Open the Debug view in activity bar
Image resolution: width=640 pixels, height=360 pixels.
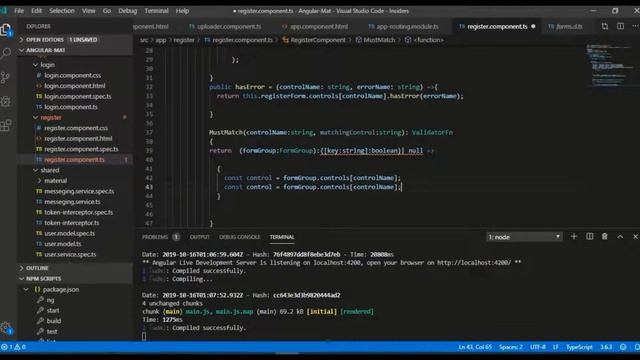point(6,101)
